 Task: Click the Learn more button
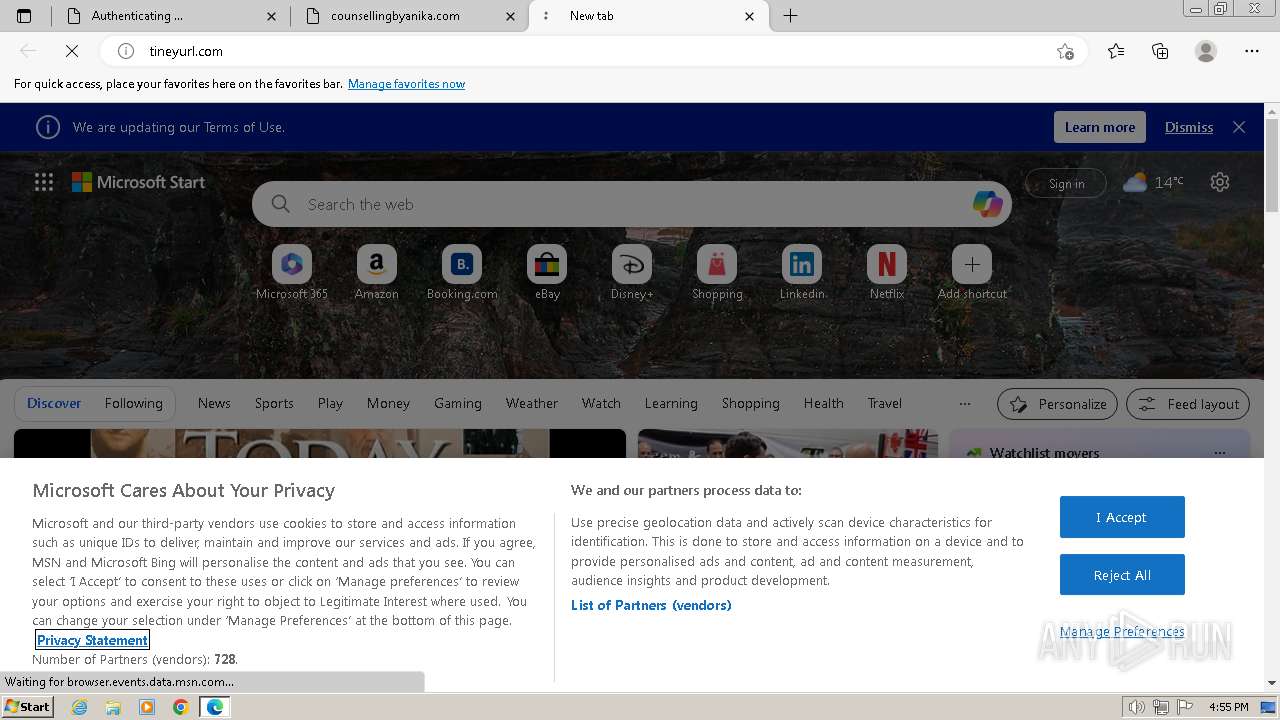pyautogui.click(x=1100, y=127)
